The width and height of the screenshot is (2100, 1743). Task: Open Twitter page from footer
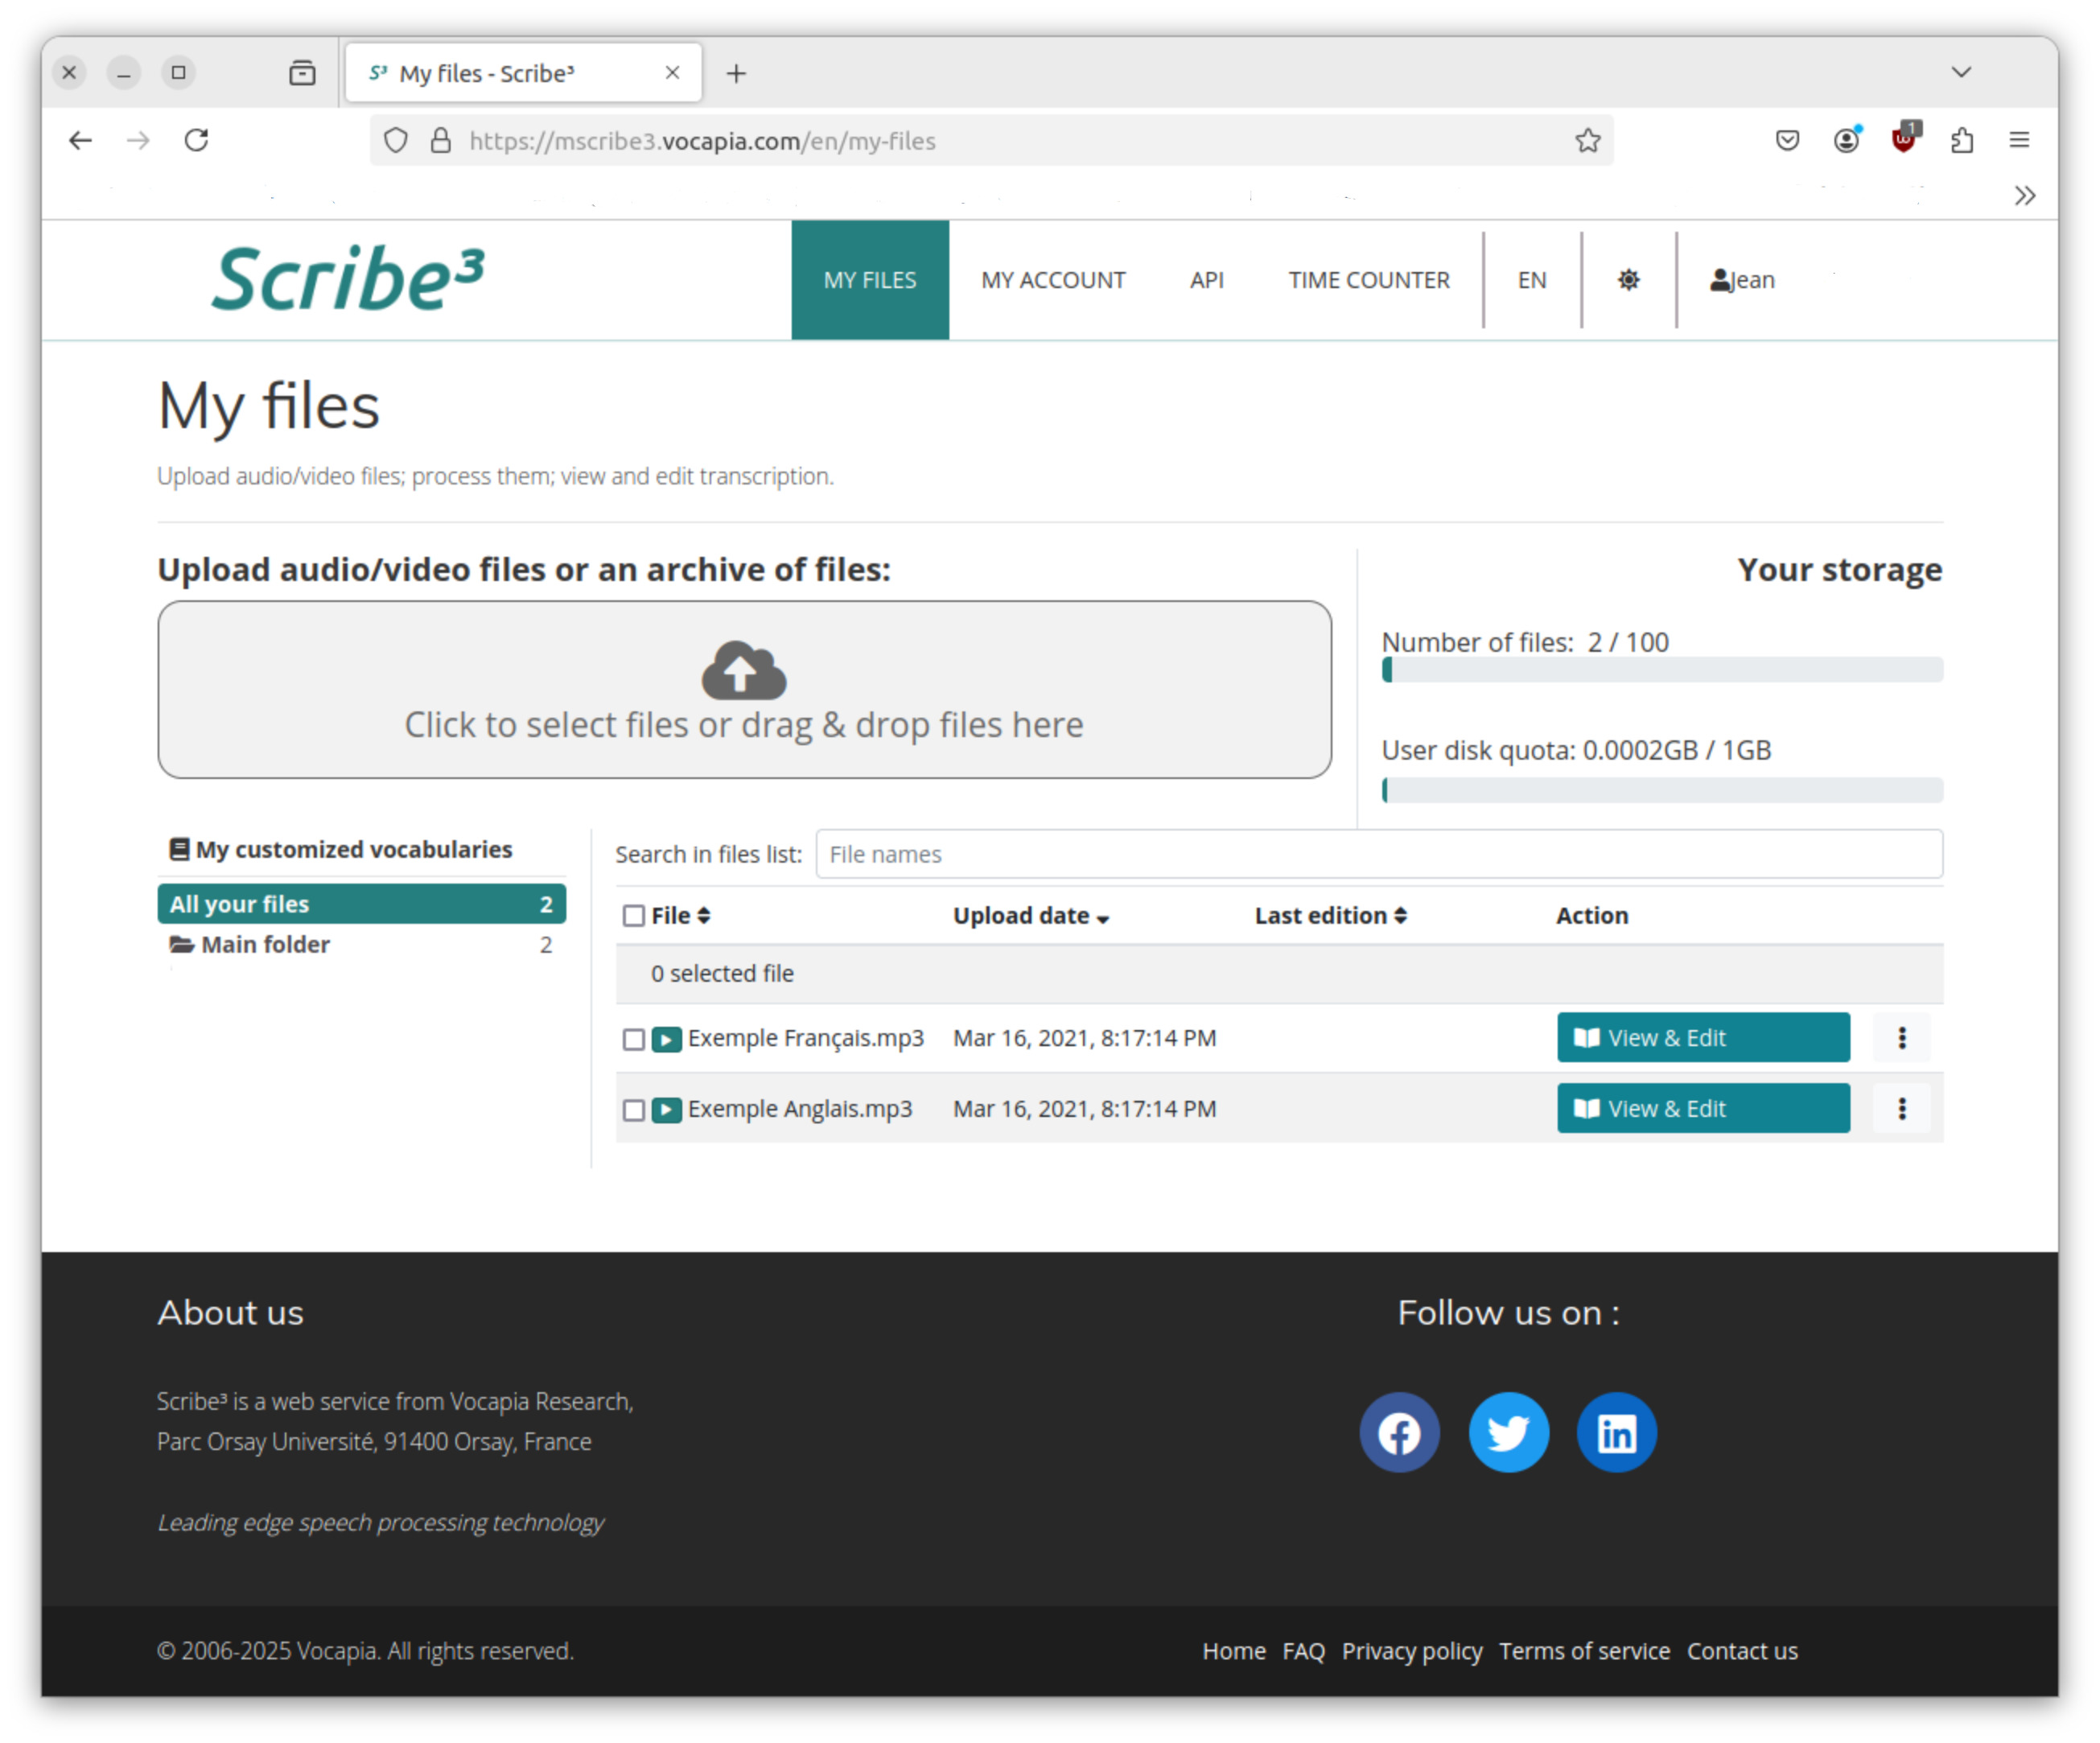(x=1508, y=1434)
